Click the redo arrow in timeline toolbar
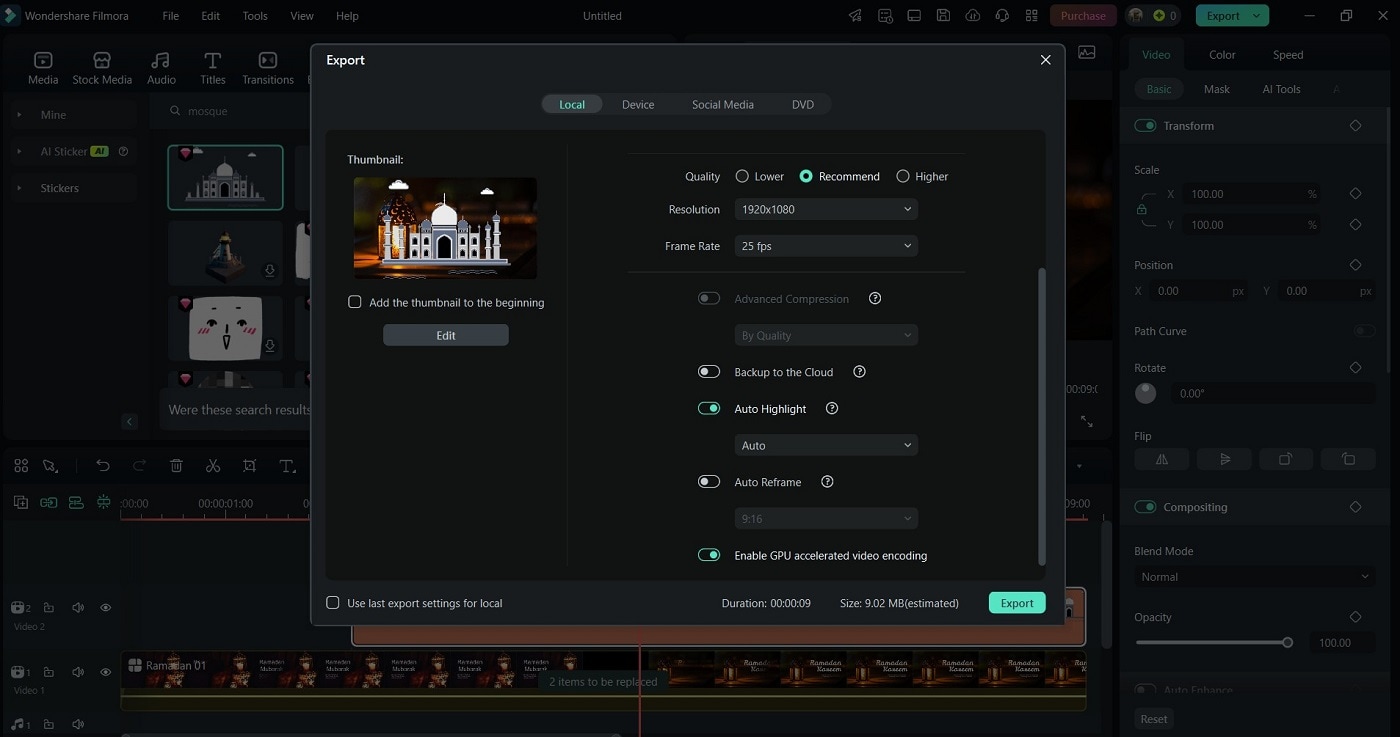This screenshot has width=1400, height=737. click(x=139, y=466)
